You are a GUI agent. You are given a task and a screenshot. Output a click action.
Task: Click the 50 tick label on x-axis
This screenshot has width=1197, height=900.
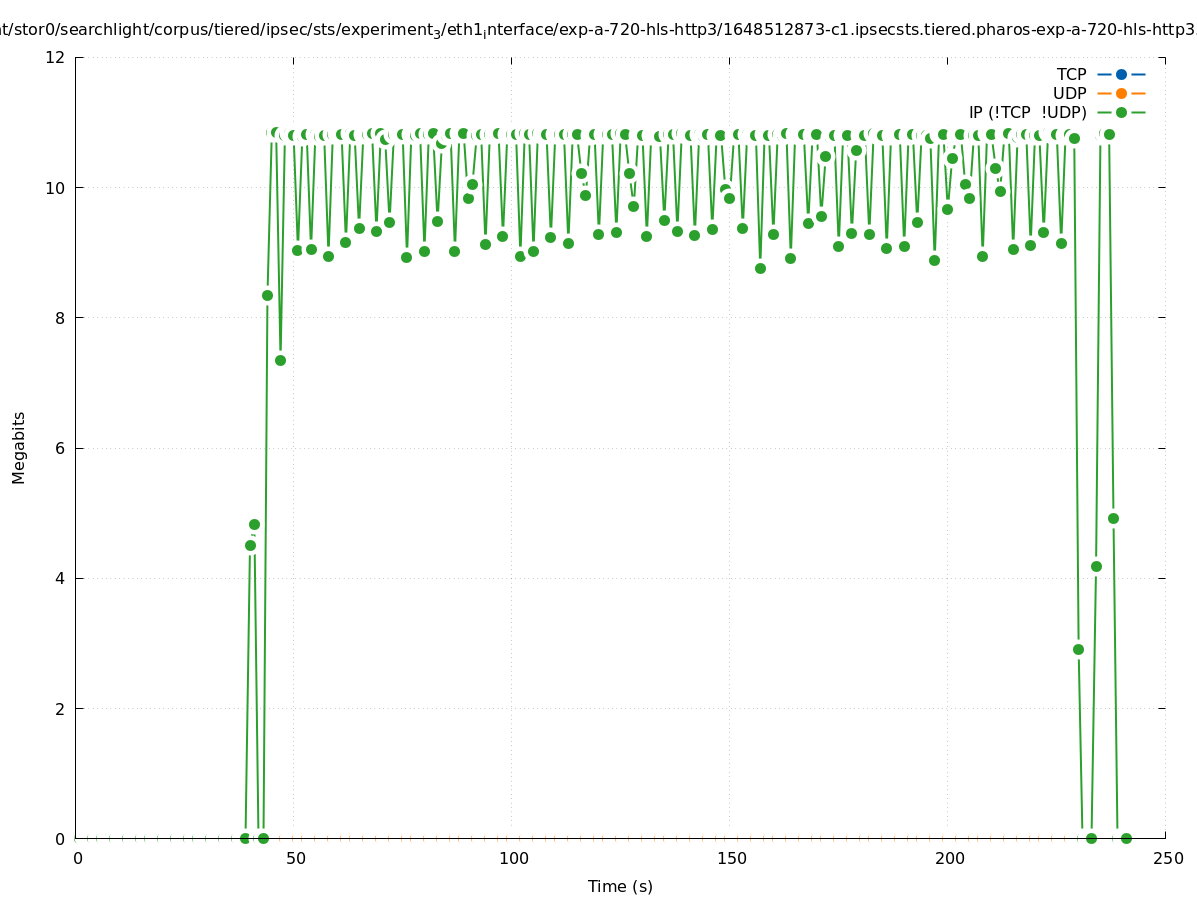click(295, 858)
